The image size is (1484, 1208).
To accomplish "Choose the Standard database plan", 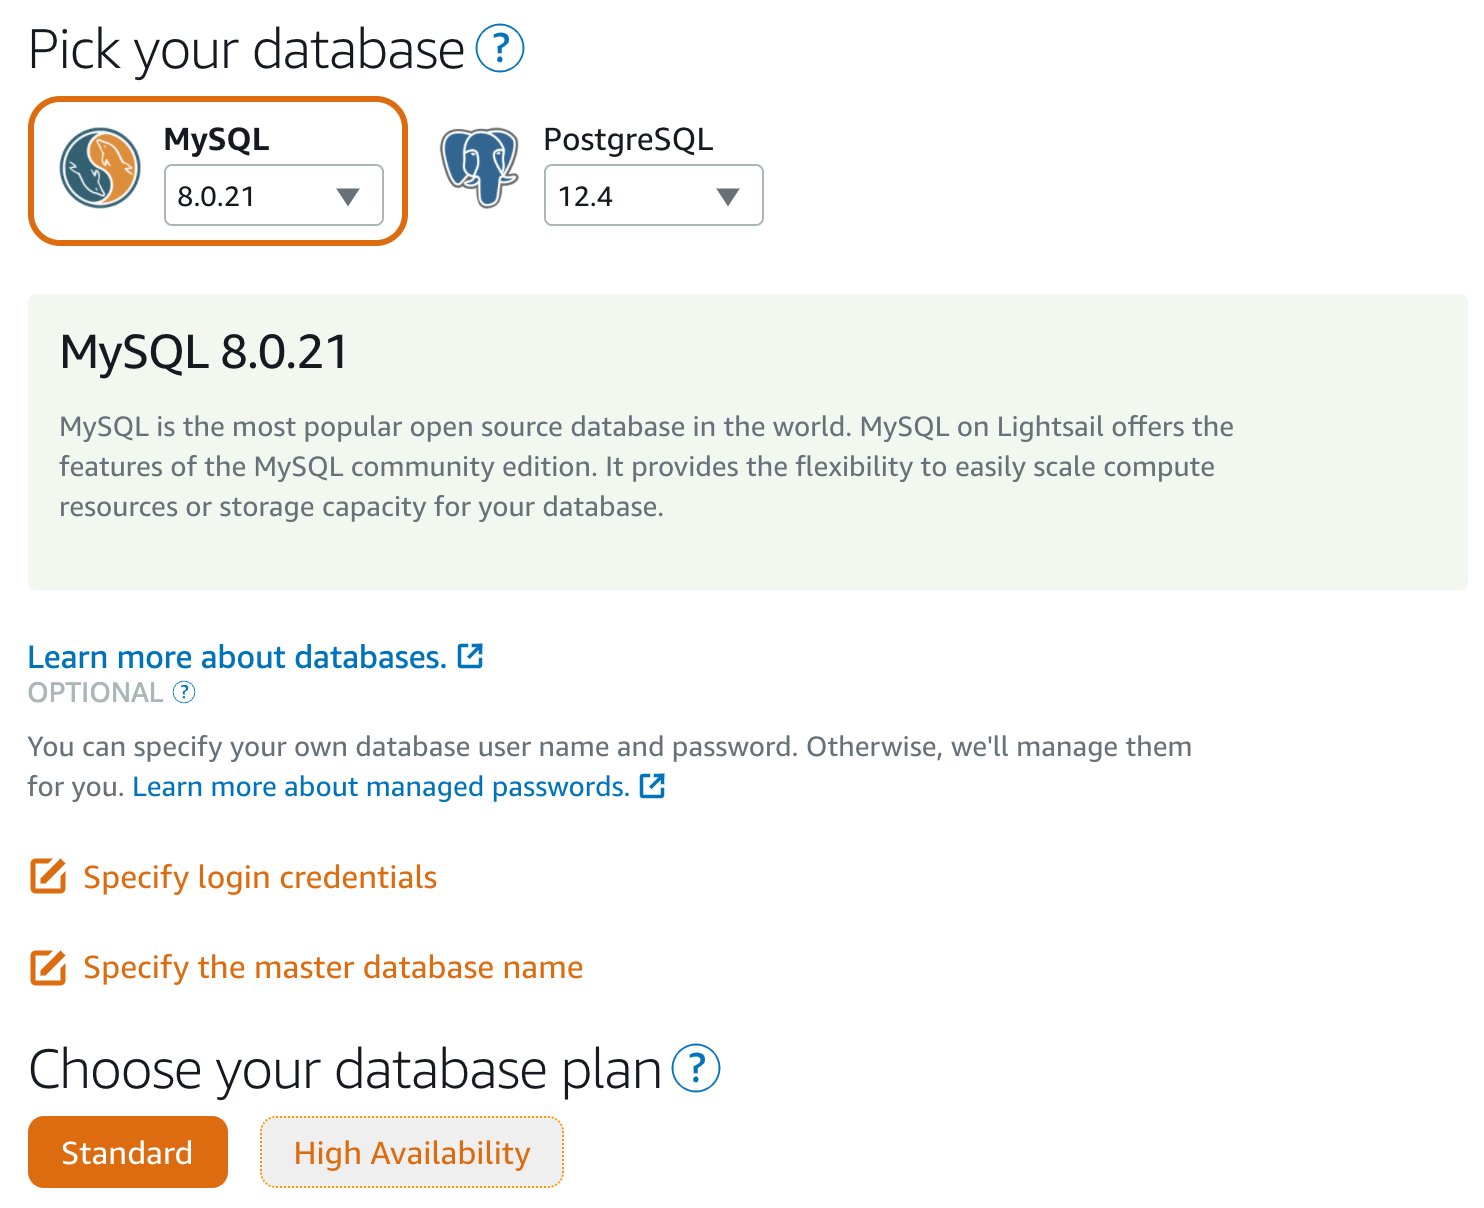I will (128, 1152).
